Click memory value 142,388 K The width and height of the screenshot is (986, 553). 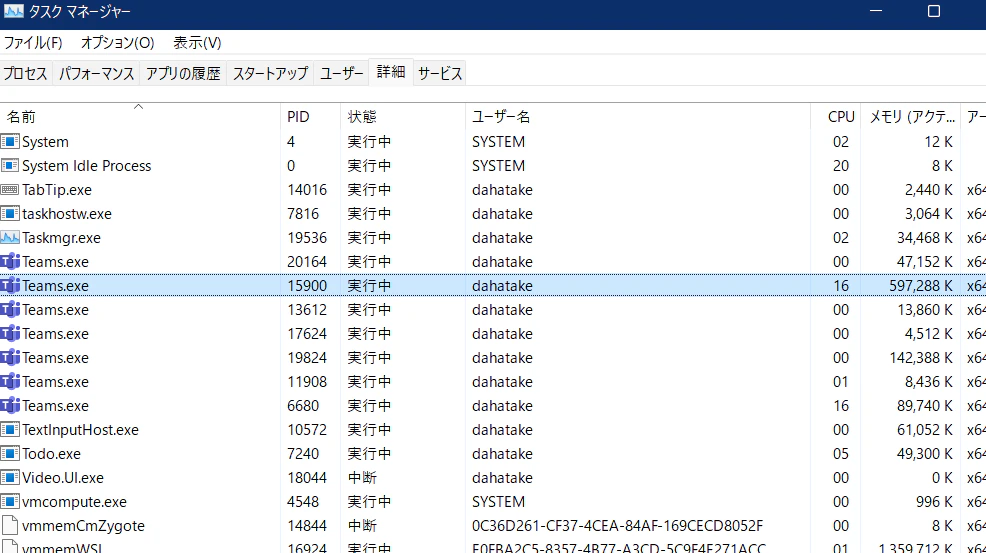coord(921,357)
